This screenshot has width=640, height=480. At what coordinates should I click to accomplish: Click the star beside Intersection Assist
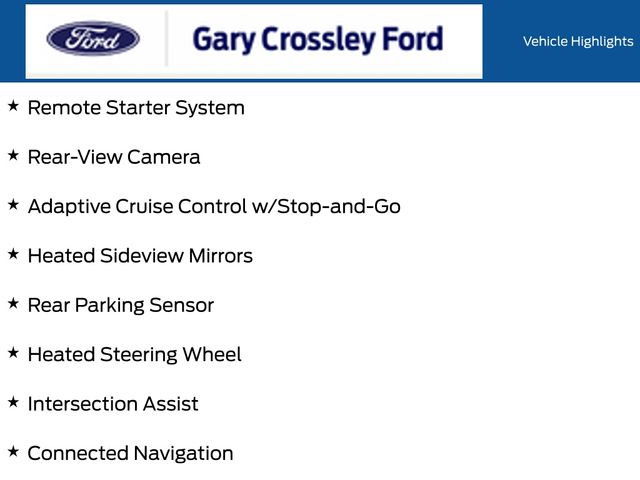(13, 402)
